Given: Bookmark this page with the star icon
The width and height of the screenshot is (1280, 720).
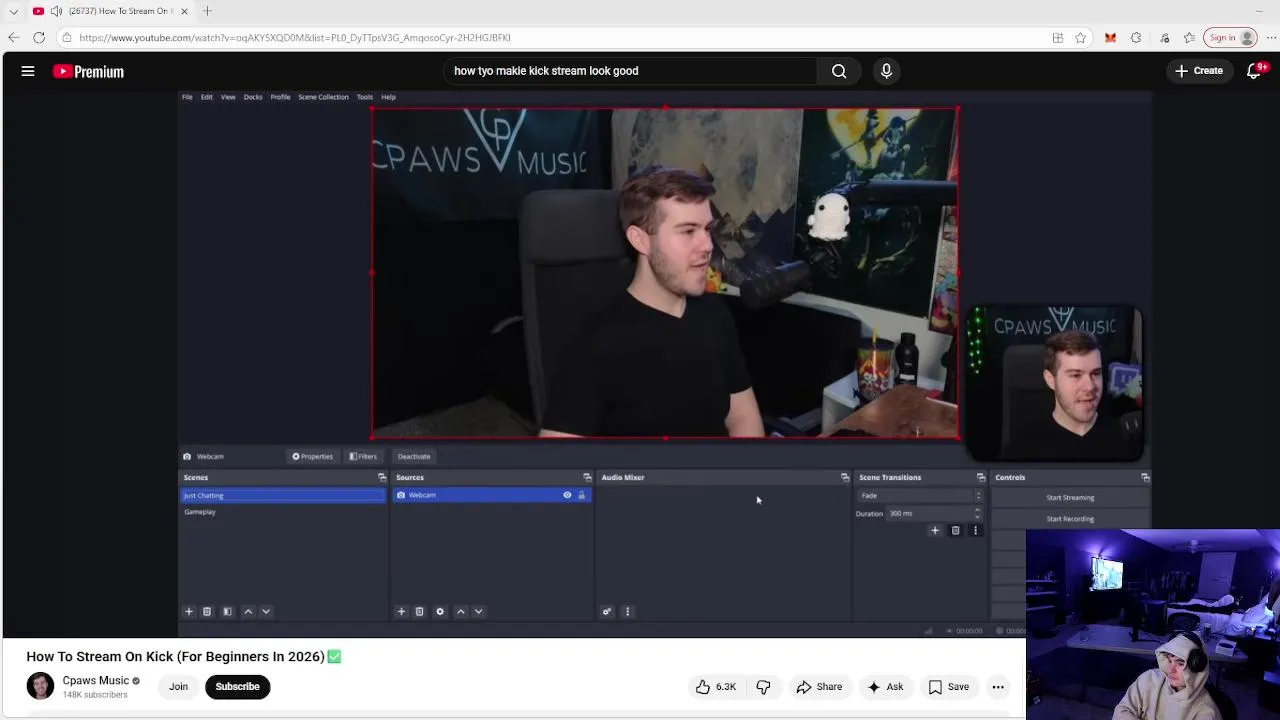Looking at the screenshot, I should [1080, 38].
